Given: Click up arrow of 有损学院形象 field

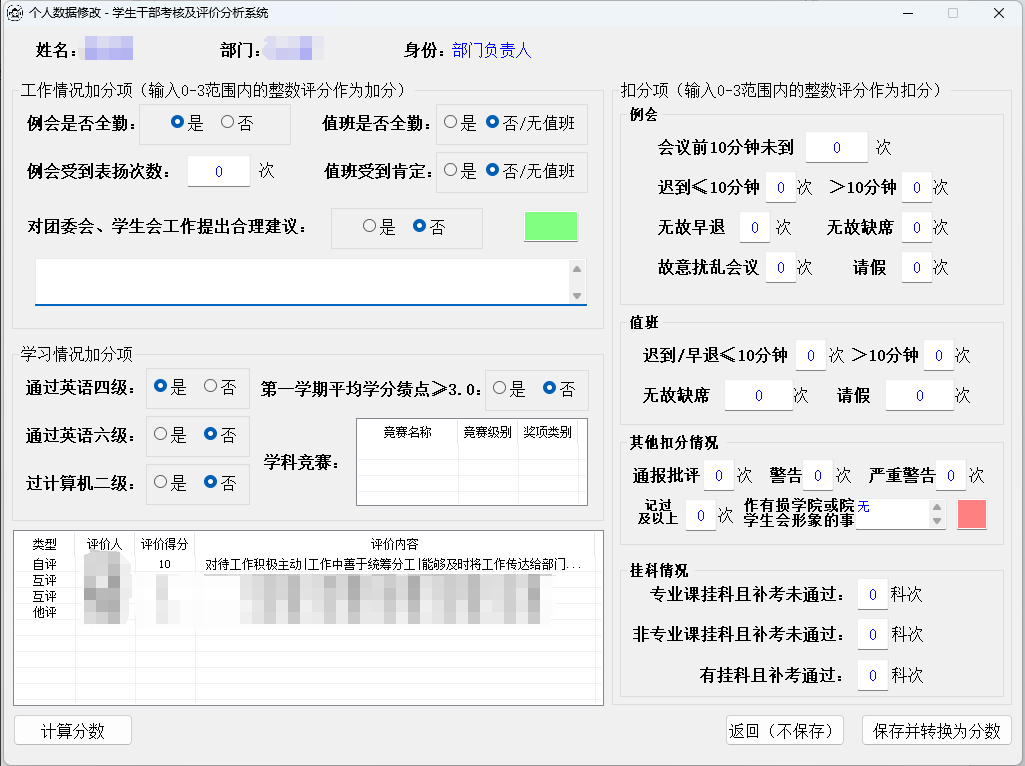Looking at the screenshot, I should (937, 508).
